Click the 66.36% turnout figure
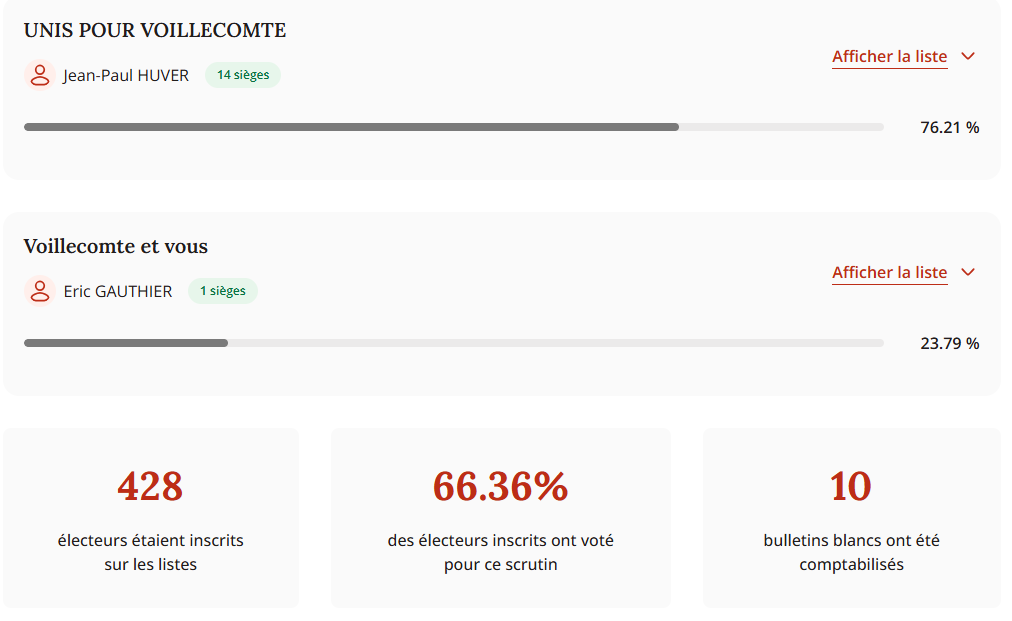The image size is (1012, 621). pyautogui.click(x=500, y=486)
